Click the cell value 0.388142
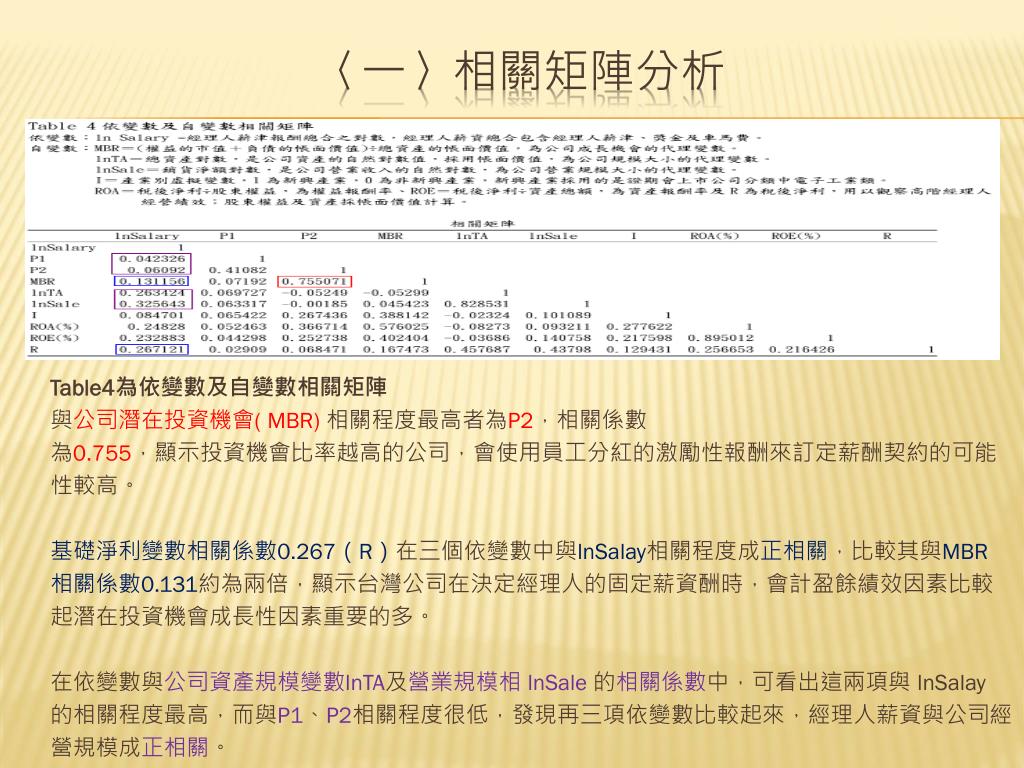Screen dimensions: 1024x768 coord(396,315)
